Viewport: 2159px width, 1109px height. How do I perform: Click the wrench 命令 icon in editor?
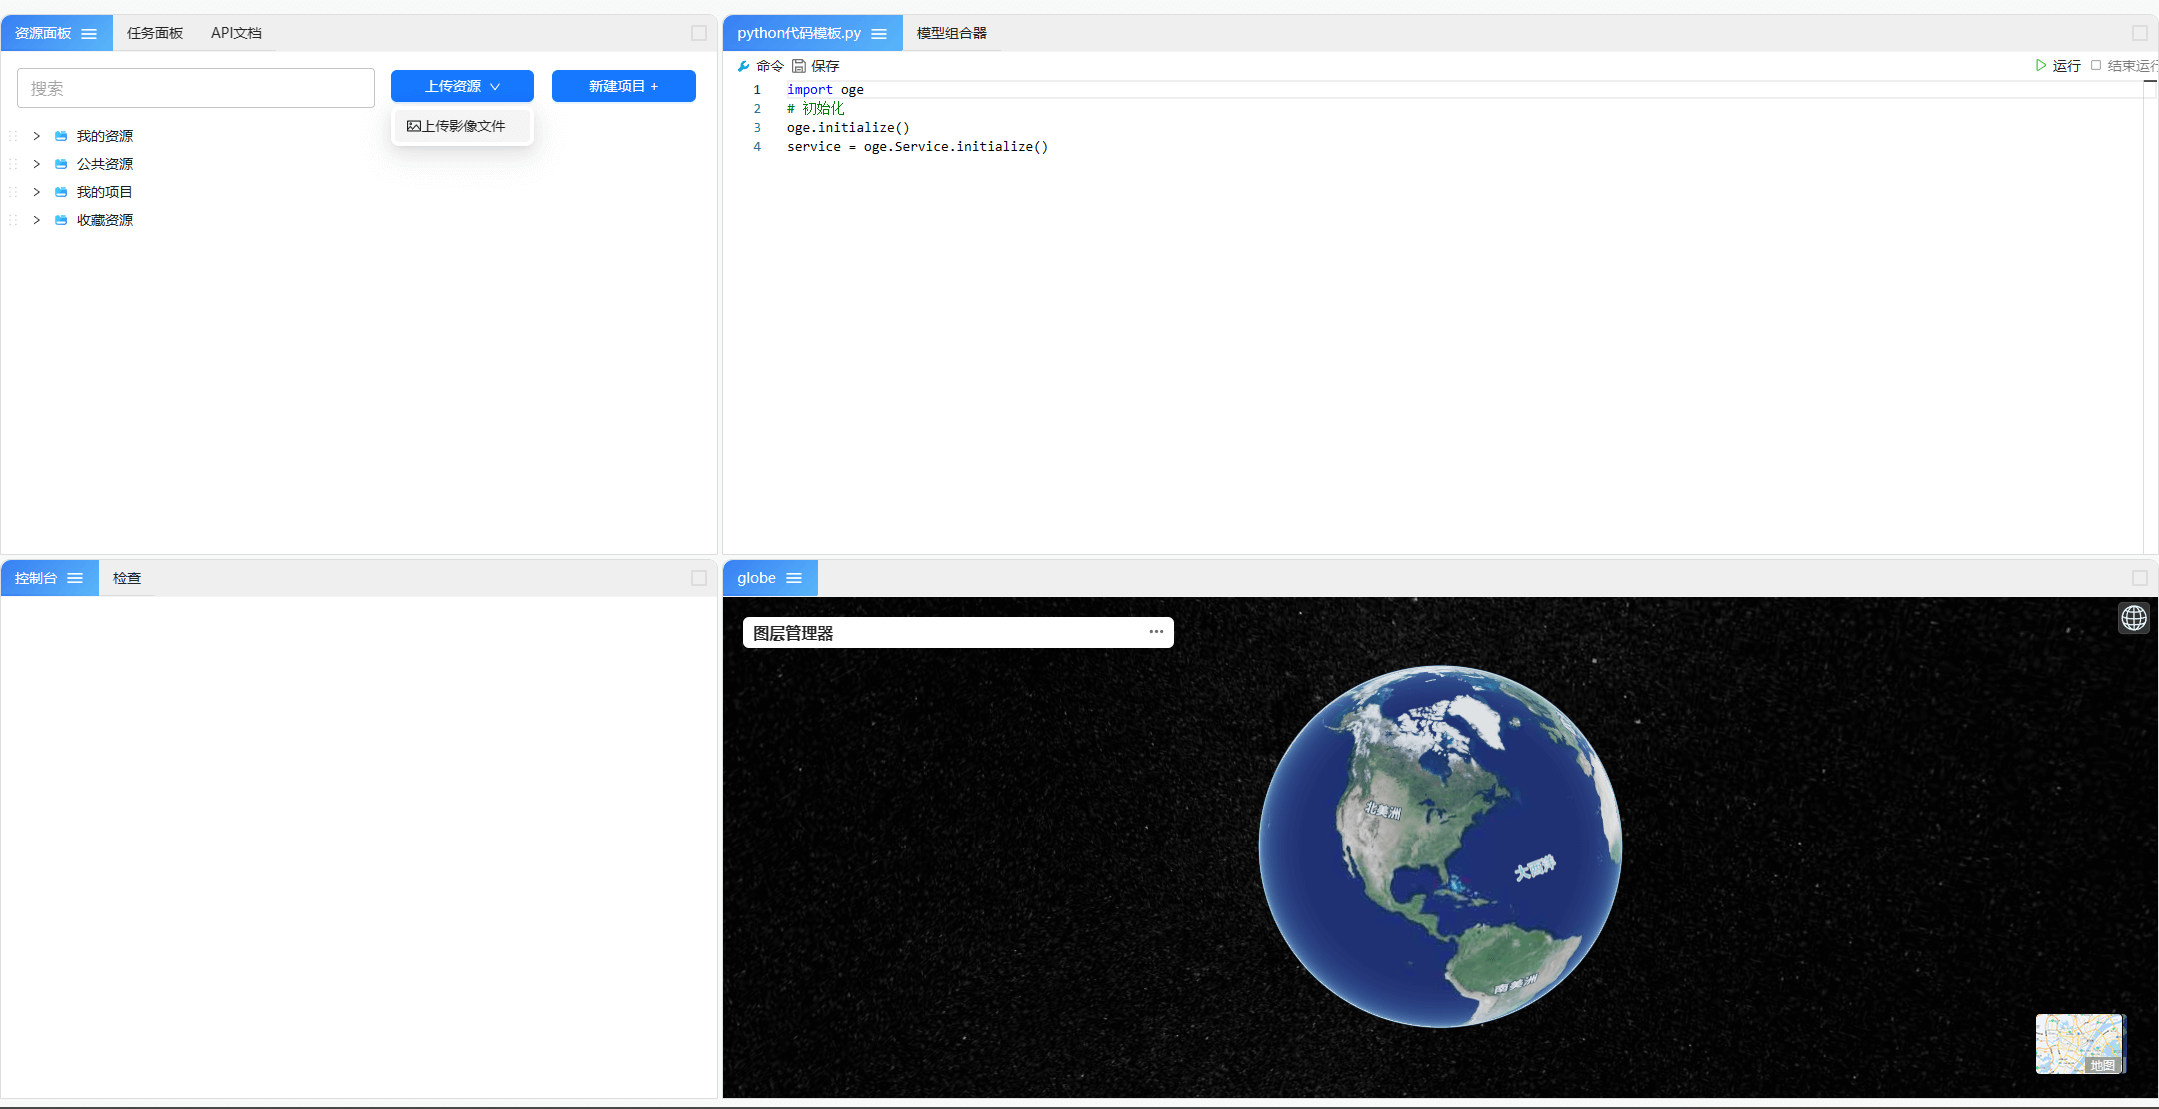pos(743,66)
